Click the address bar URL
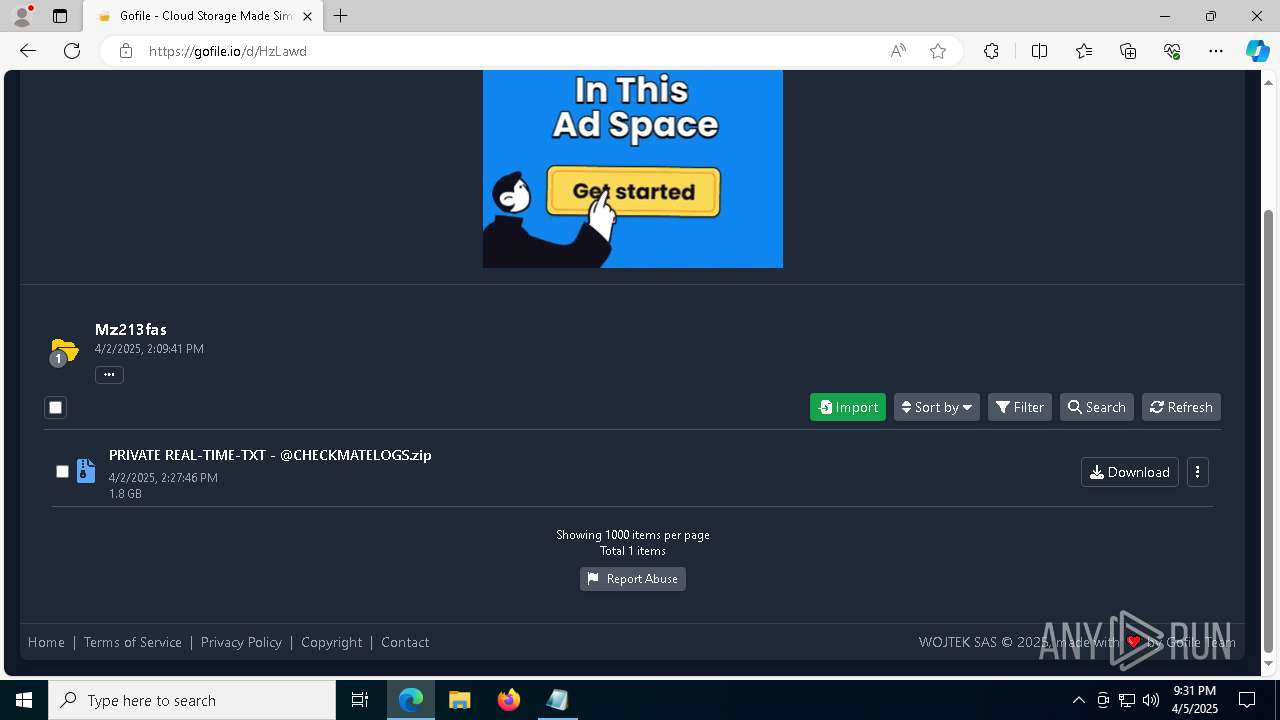The width and height of the screenshot is (1280, 720). tap(228, 51)
